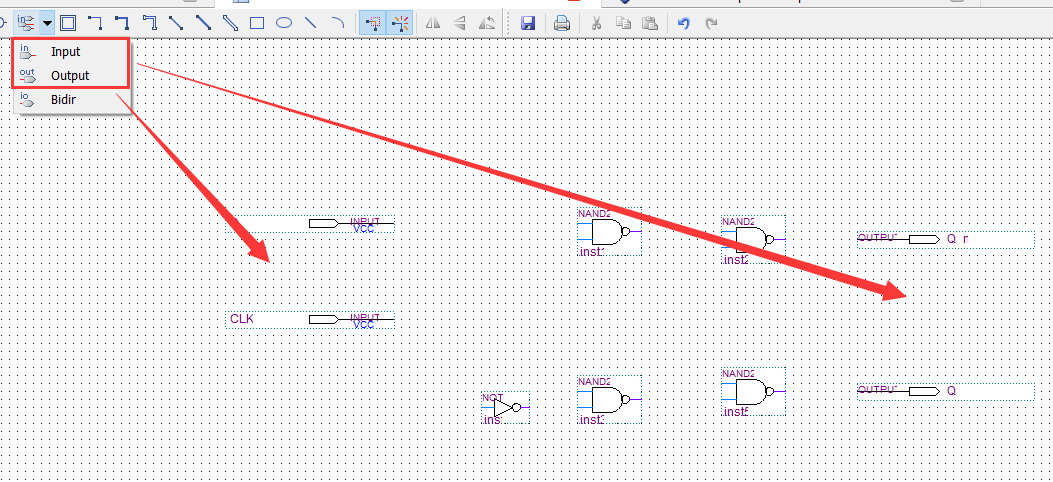Select the lower Q output pin
Screen dimensions: 1053x482
(x=946, y=391)
